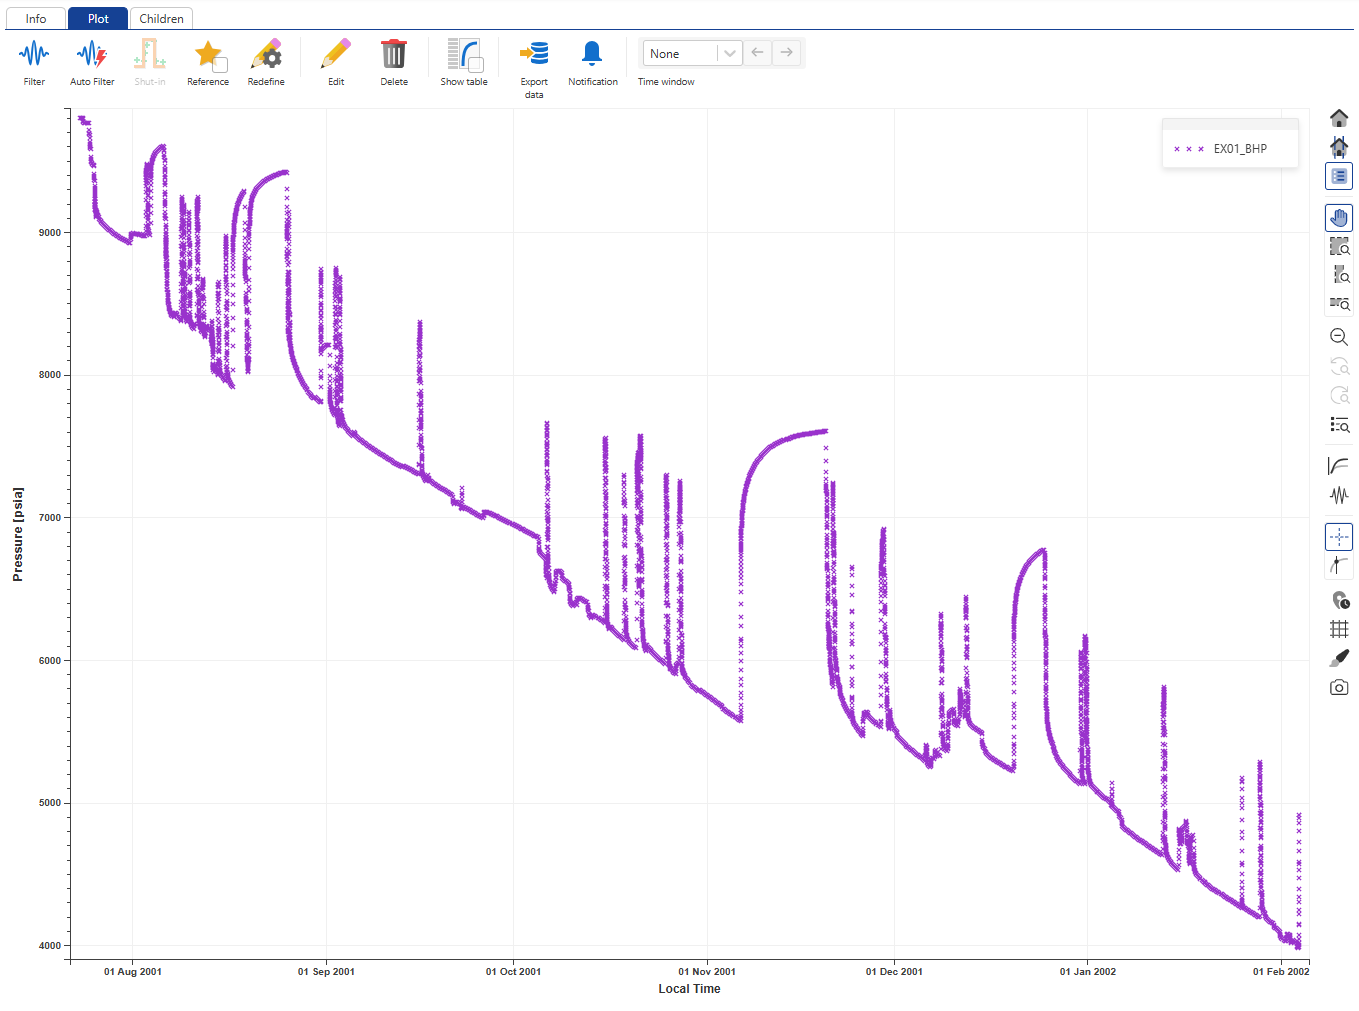Select the rectangular zoom tool
The height and width of the screenshot is (1011, 1359).
pyautogui.click(x=1339, y=246)
